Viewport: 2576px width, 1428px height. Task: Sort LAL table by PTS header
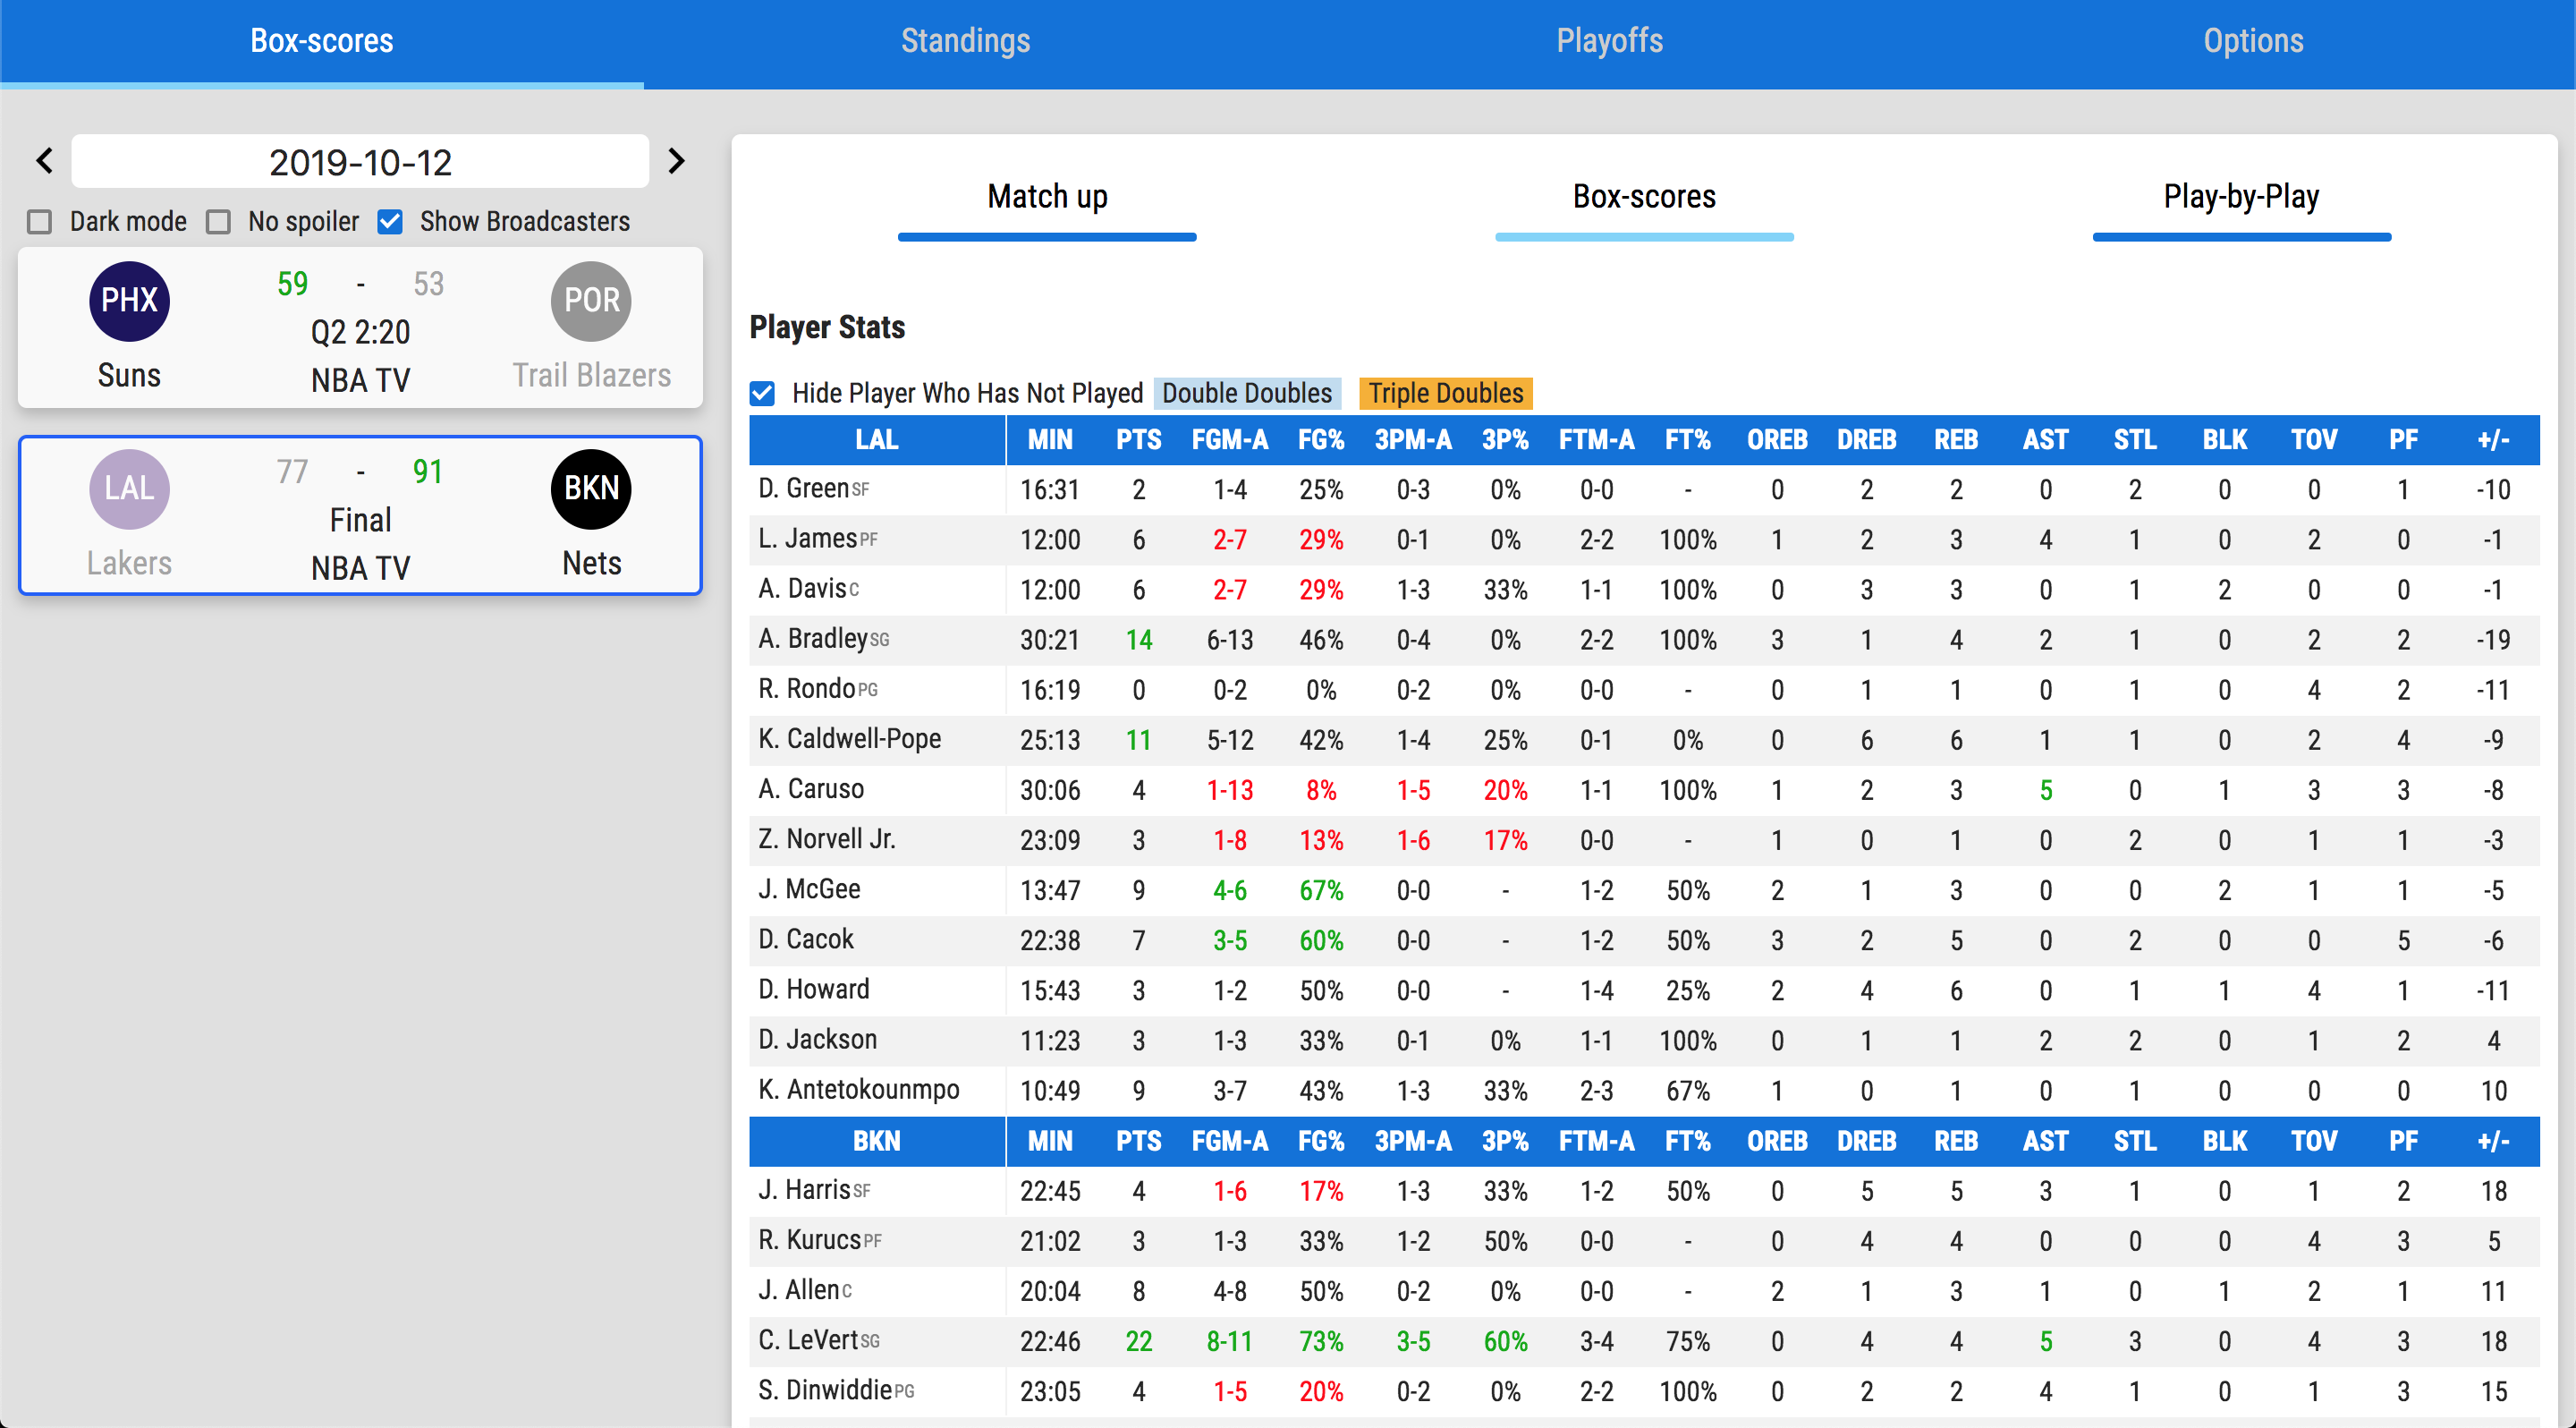tap(1138, 440)
